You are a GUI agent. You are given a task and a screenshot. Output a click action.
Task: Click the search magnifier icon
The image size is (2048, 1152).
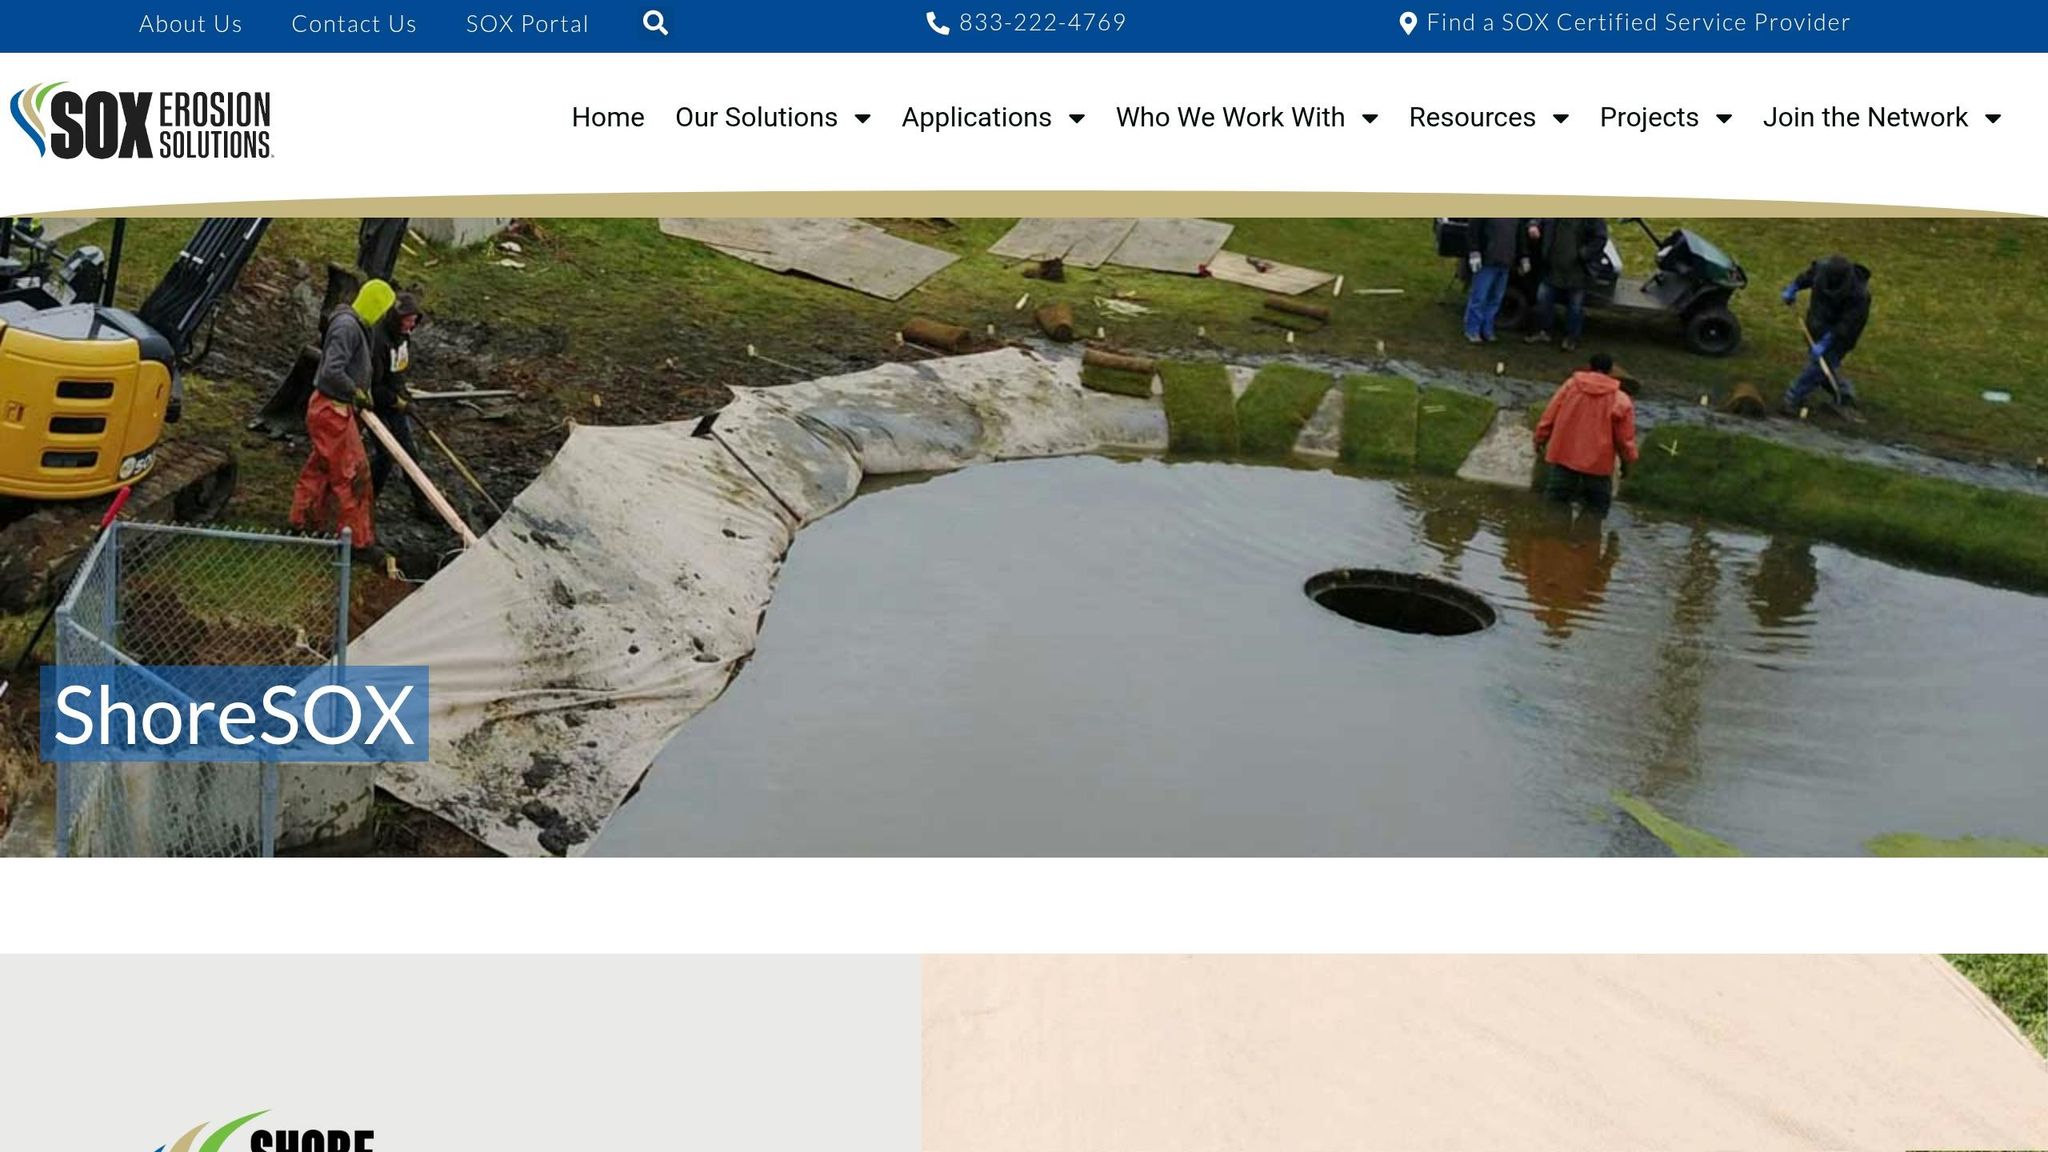(x=655, y=23)
